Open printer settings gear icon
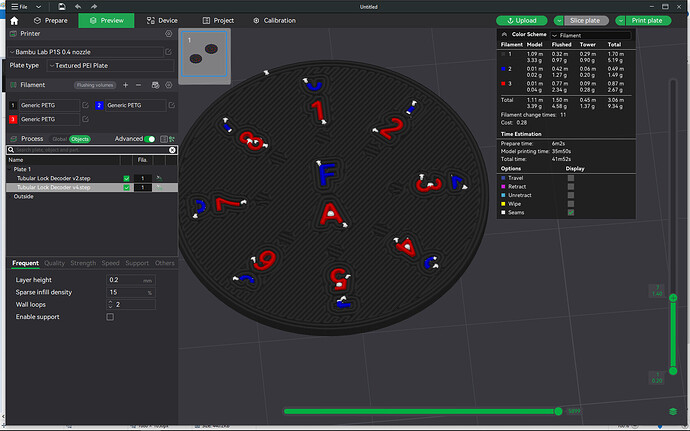Image resolution: width=690 pixels, height=431 pixels. click(169, 33)
